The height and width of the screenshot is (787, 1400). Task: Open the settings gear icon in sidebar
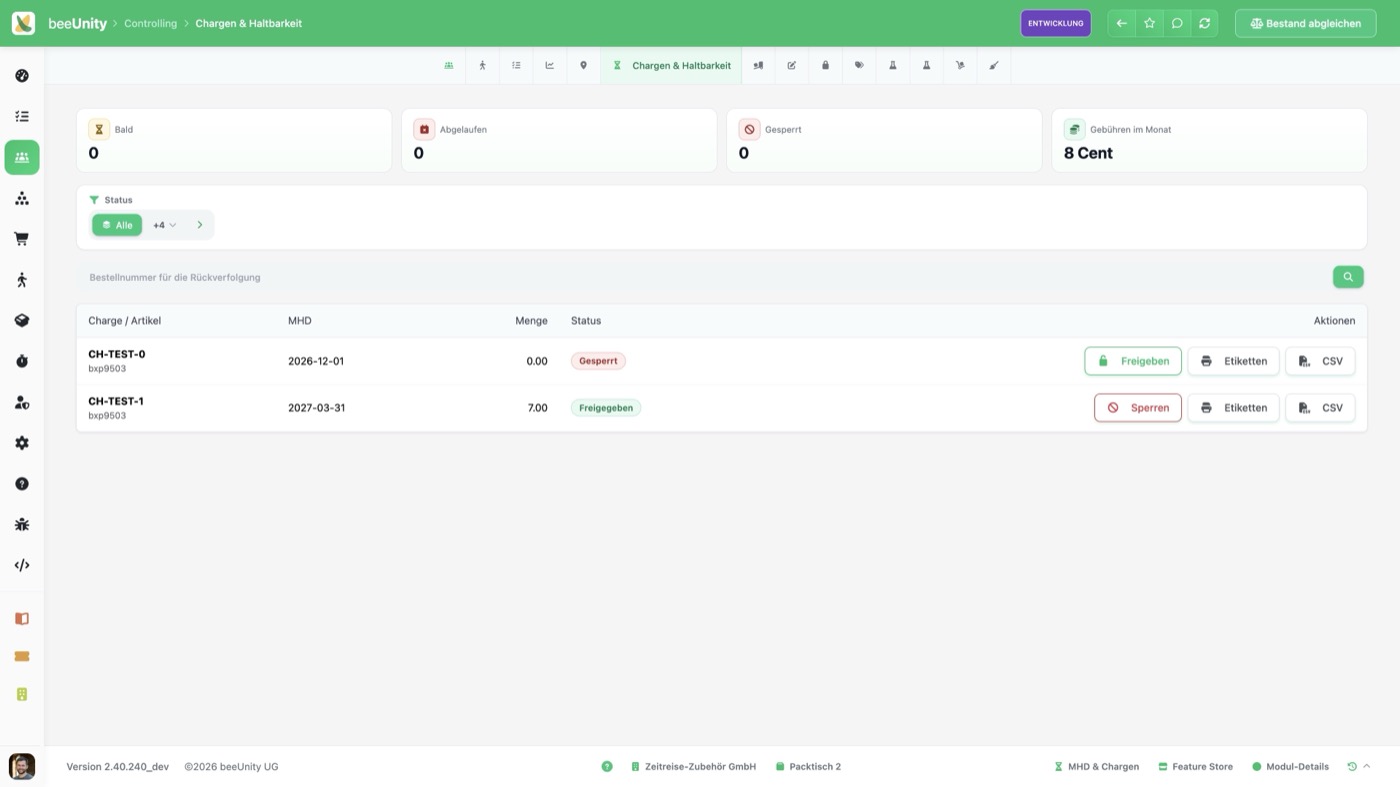click(22, 443)
